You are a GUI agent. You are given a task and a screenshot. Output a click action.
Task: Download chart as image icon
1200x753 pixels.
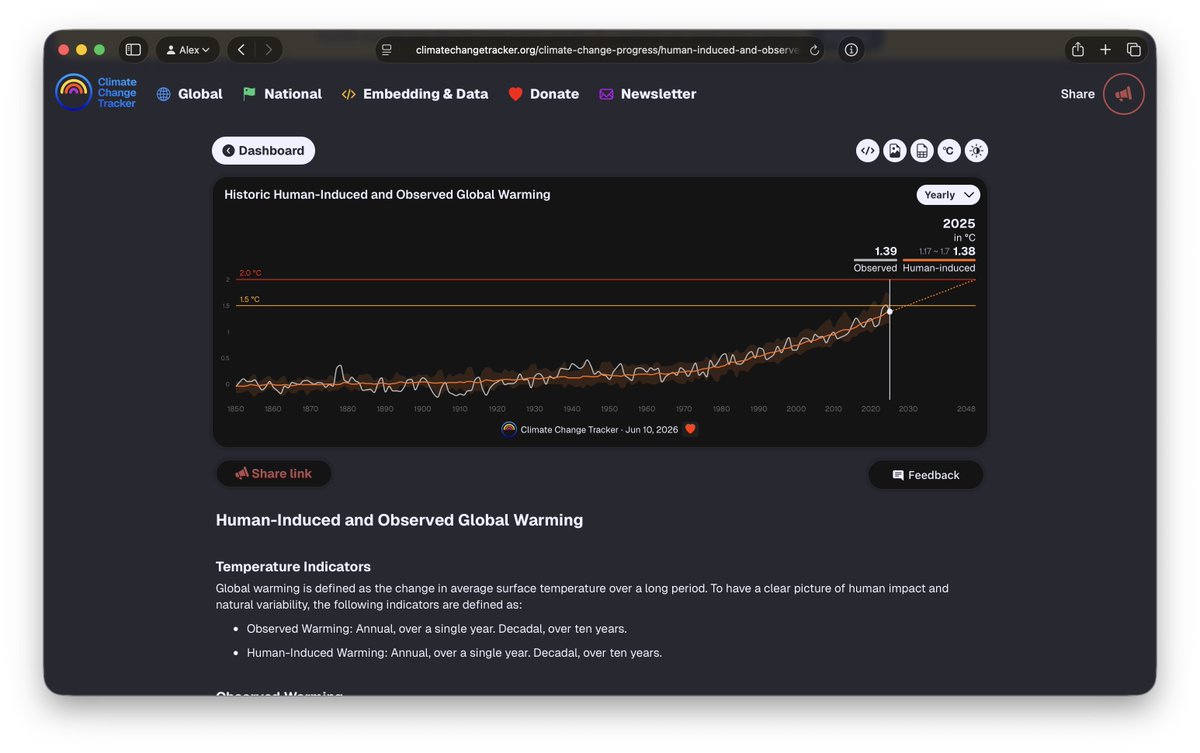(x=895, y=151)
